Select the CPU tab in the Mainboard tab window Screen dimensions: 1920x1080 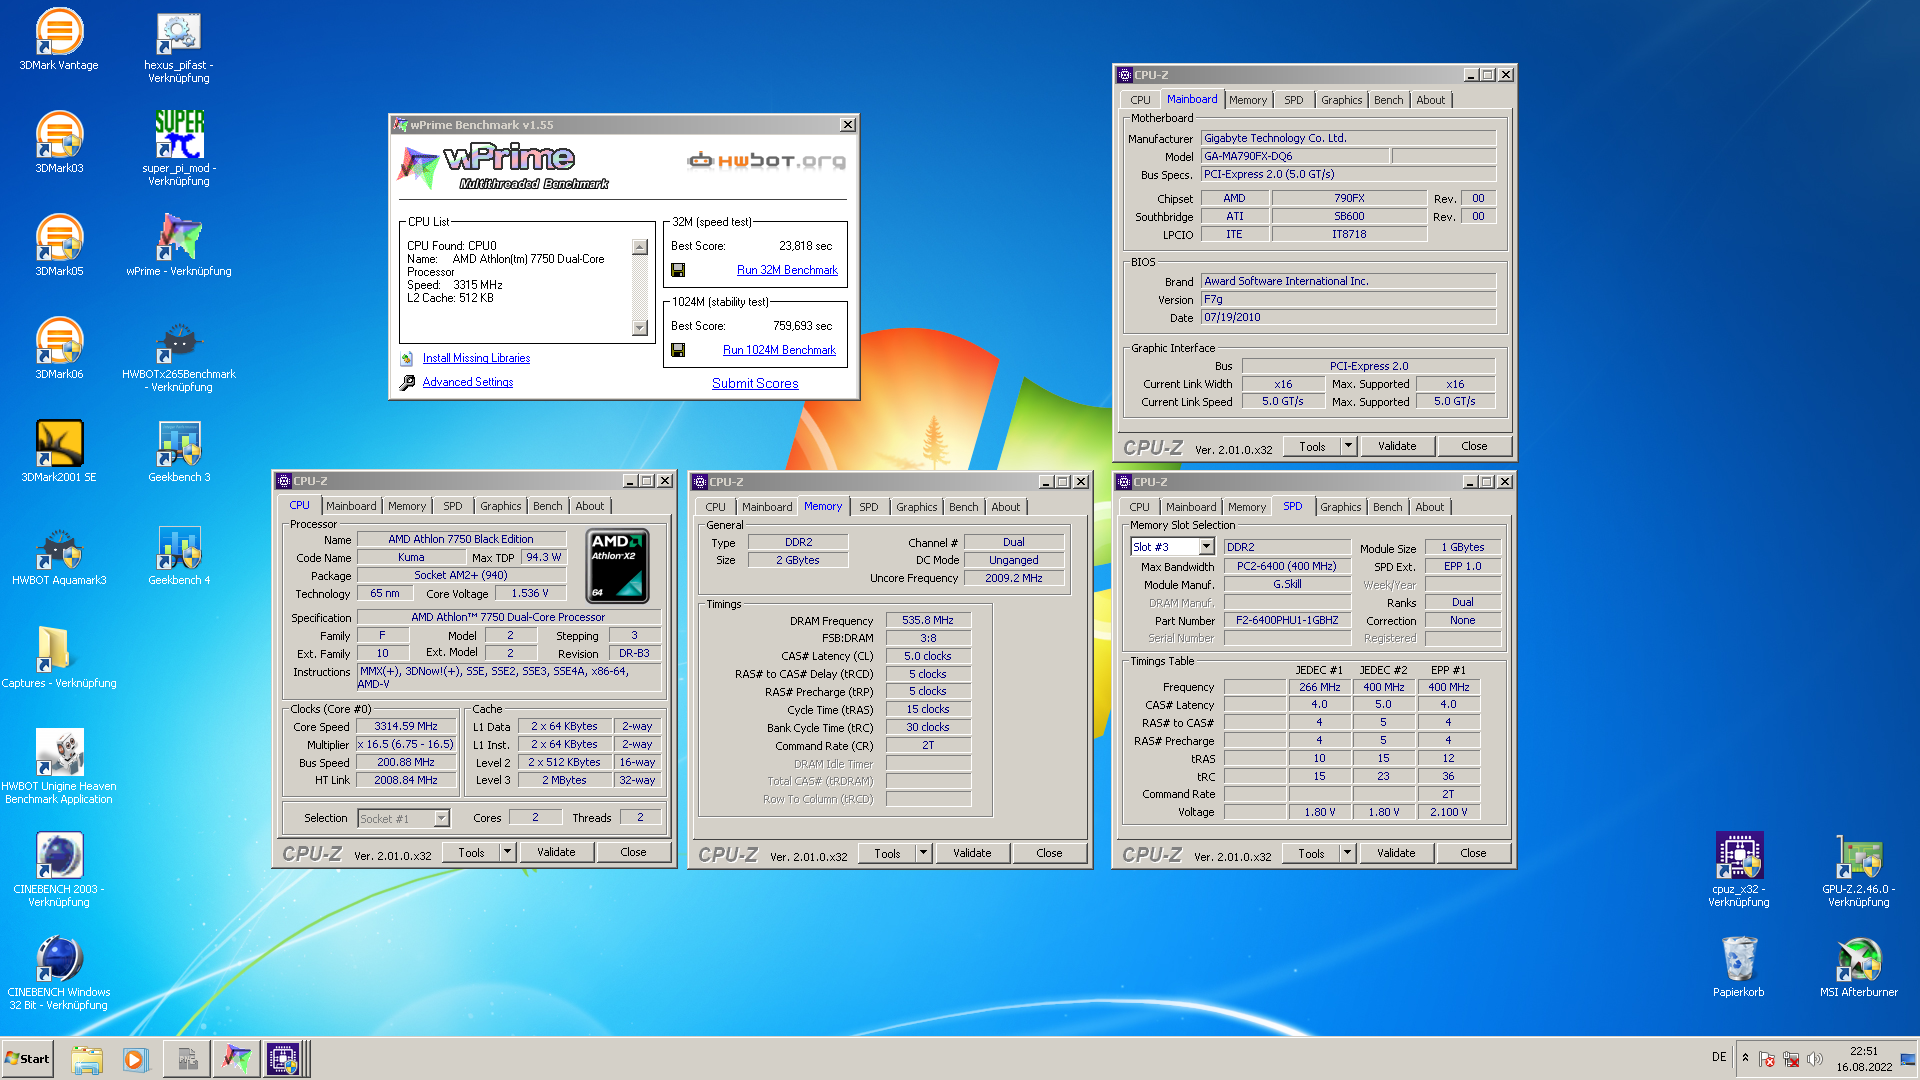pyautogui.click(x=1140, y=100)
